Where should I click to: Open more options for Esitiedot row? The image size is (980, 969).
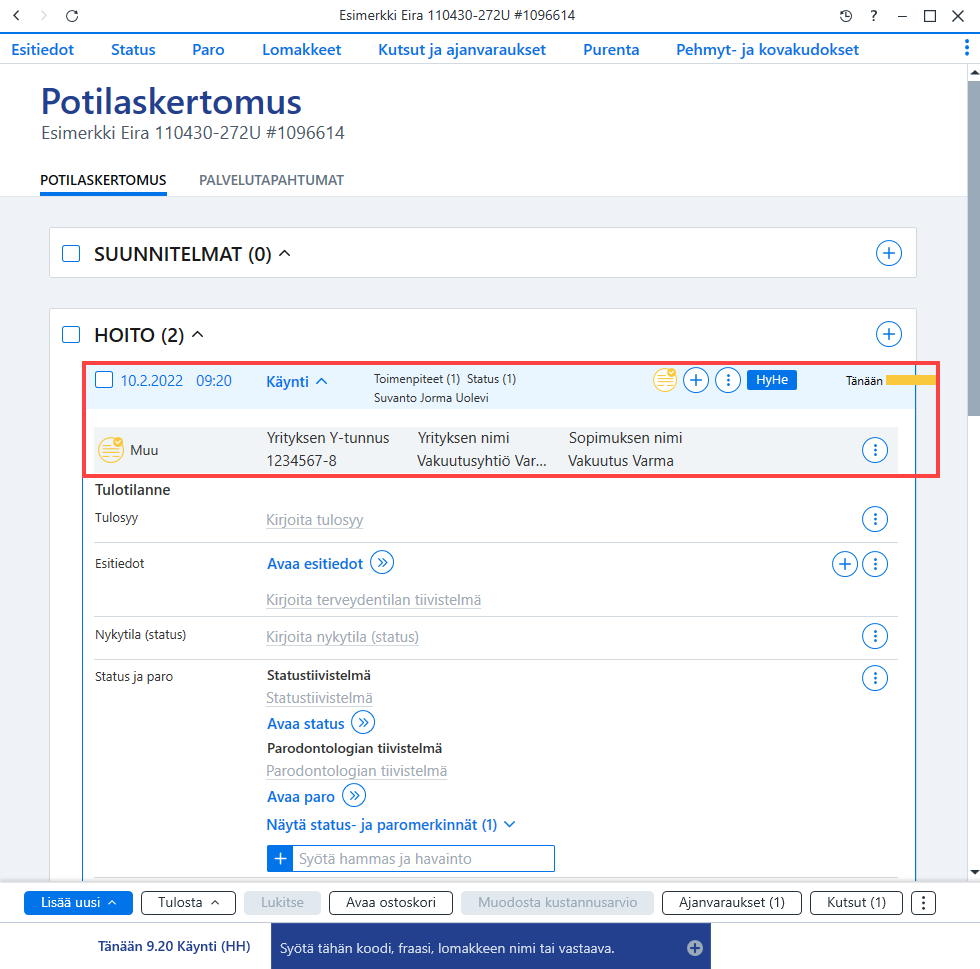[x=874, y=564]
